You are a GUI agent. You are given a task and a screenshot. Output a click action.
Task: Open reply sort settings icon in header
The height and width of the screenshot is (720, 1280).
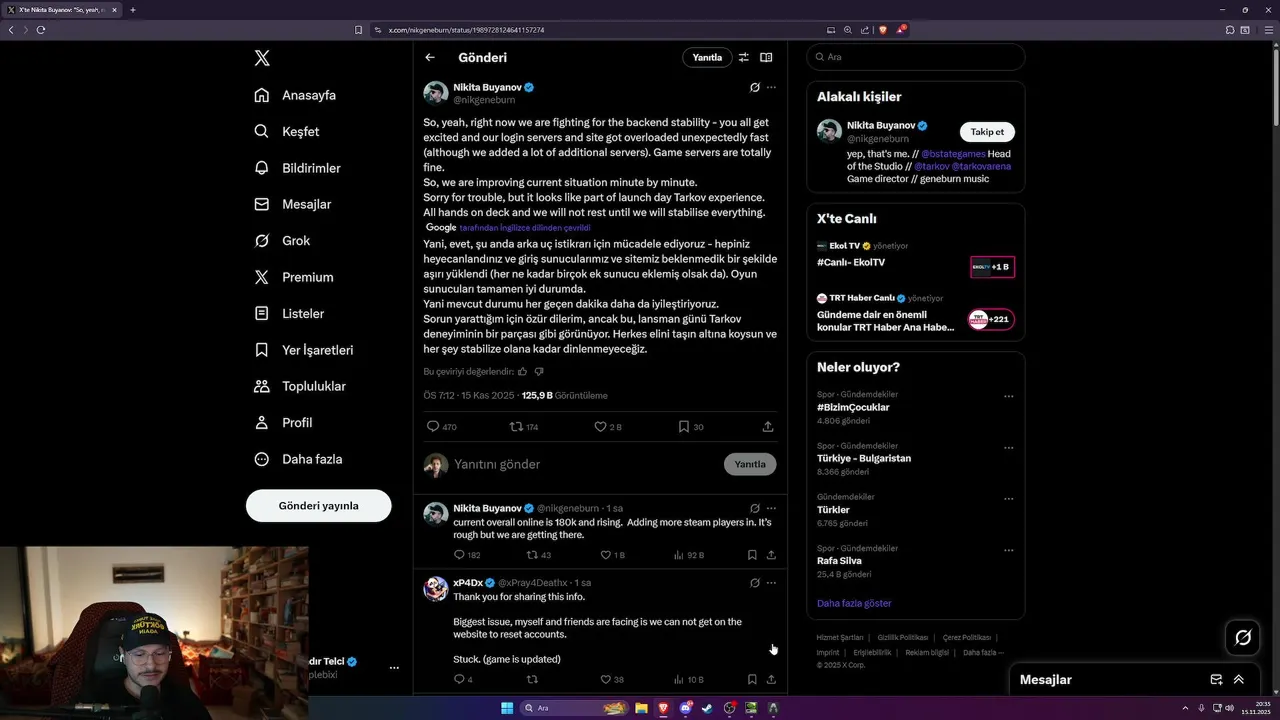tap(743, 57)
